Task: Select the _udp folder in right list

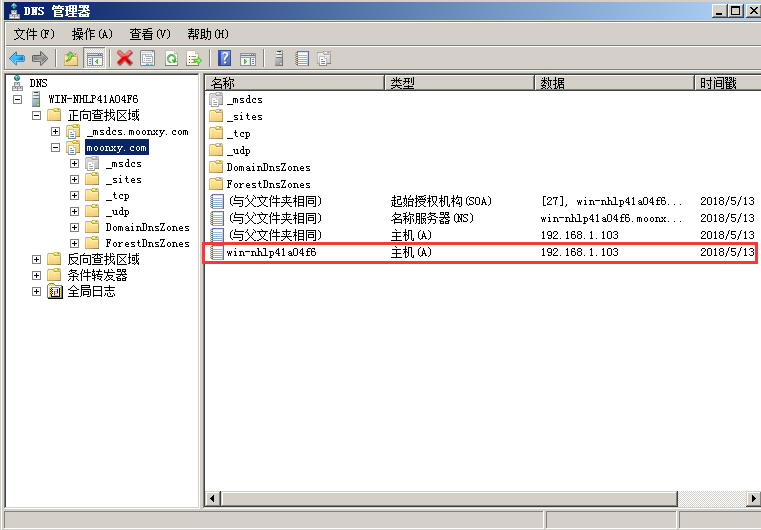Action: tap(238, 150)
